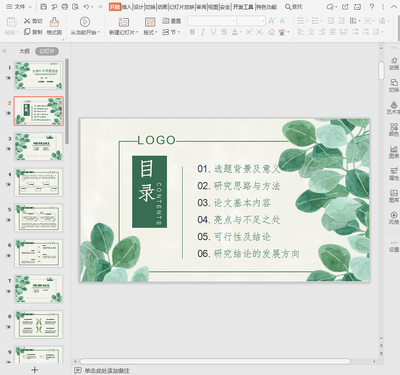Click the Save icon in the quick access bar
This screenshot has height=375, width=400.
coord(43,7)
